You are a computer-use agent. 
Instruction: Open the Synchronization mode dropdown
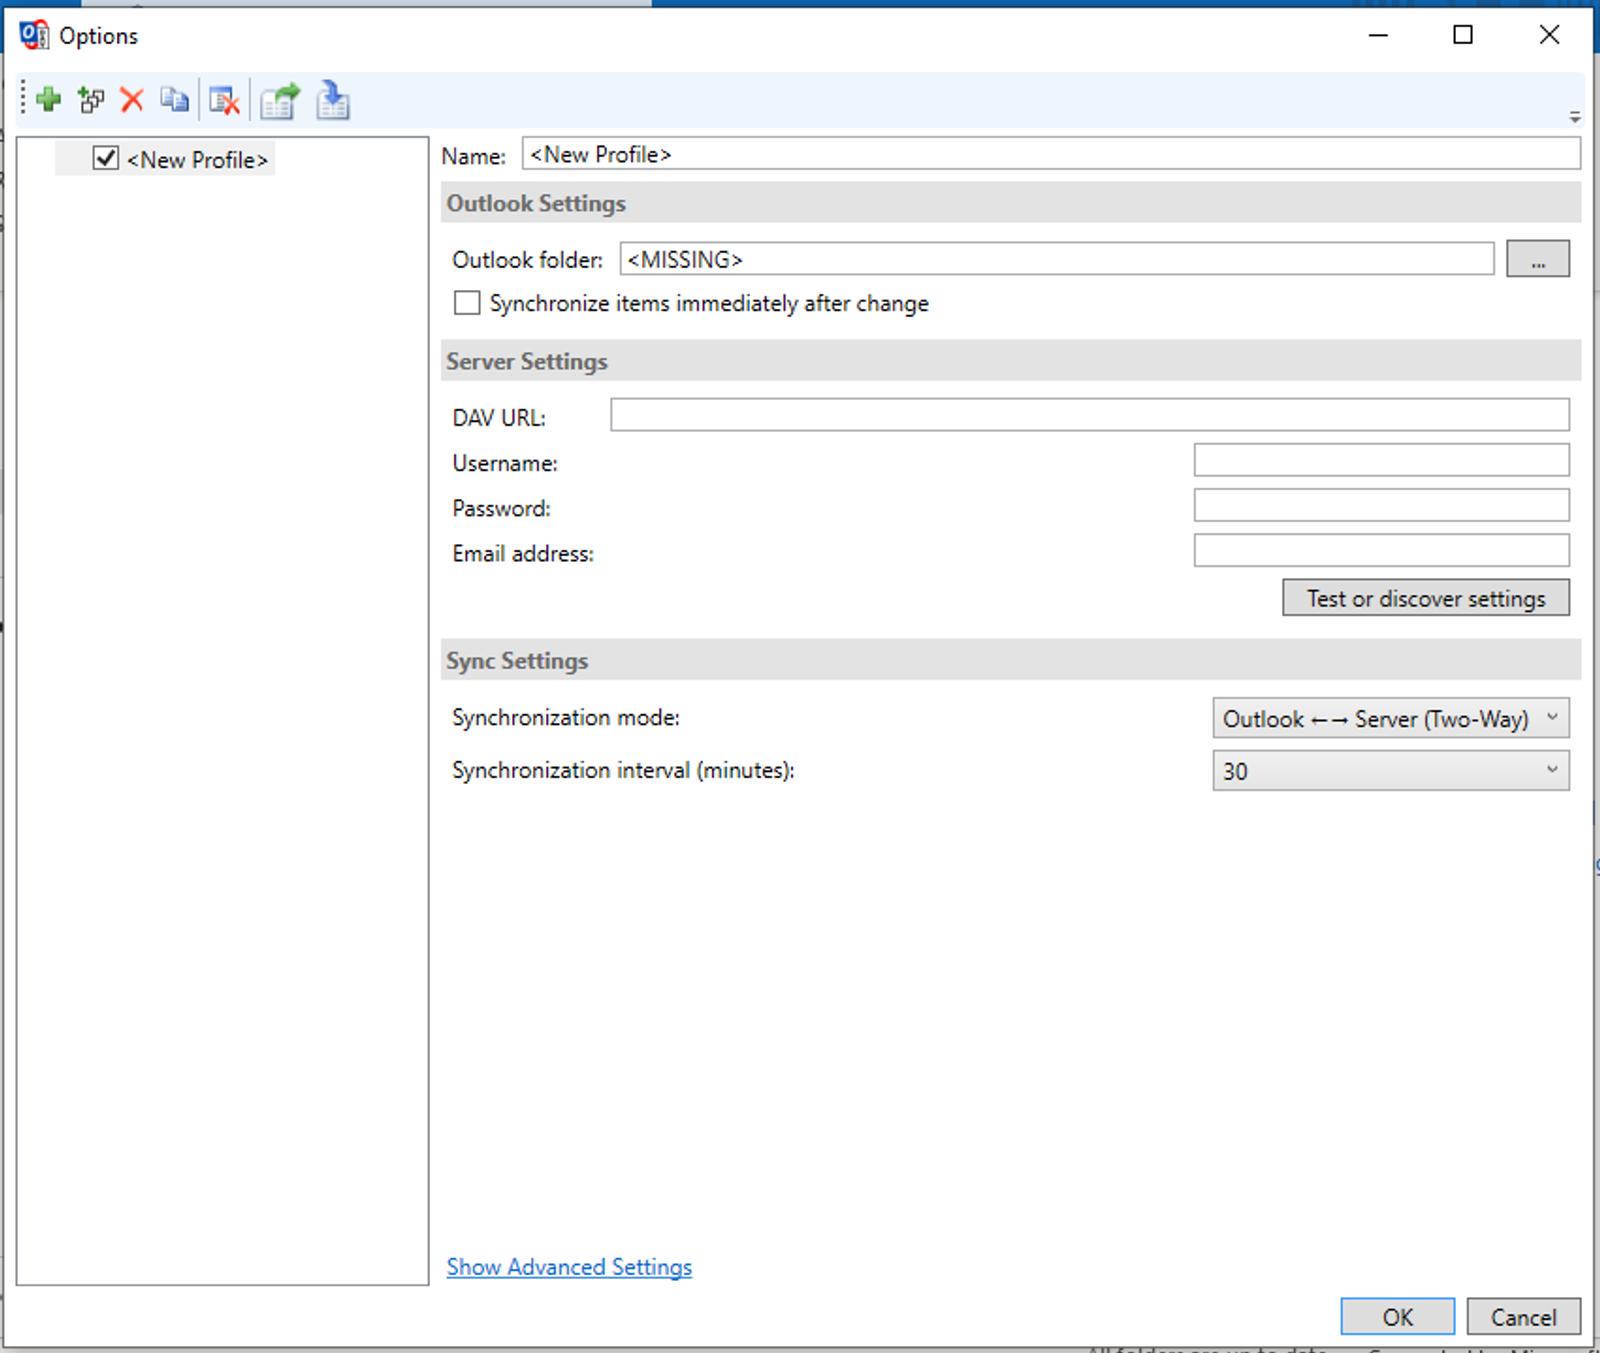[x=1391, y=718]
